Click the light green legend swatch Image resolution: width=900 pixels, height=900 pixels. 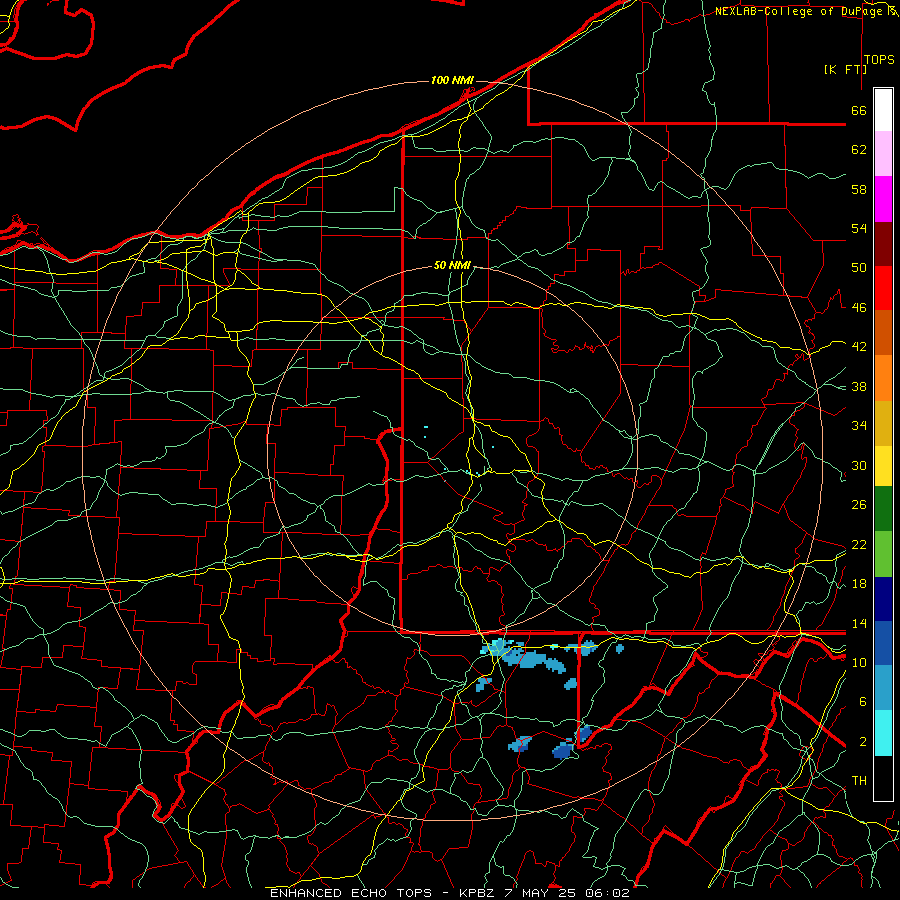(x=883, y=554)
